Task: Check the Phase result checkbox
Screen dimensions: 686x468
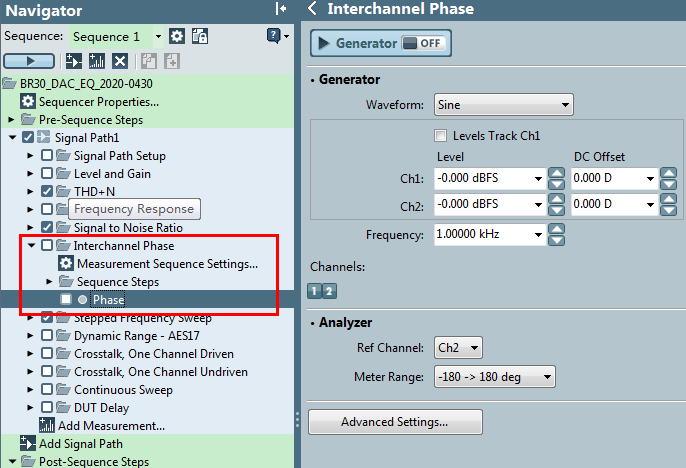Action: tap(66, 299)
